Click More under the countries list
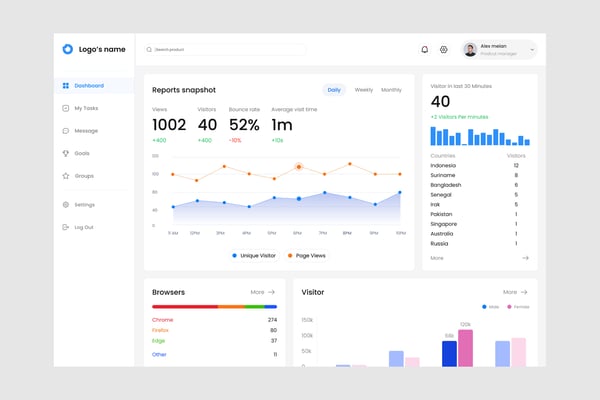This screenshot has width=600, height=400. pyautogui.click(x=437, y=258)
